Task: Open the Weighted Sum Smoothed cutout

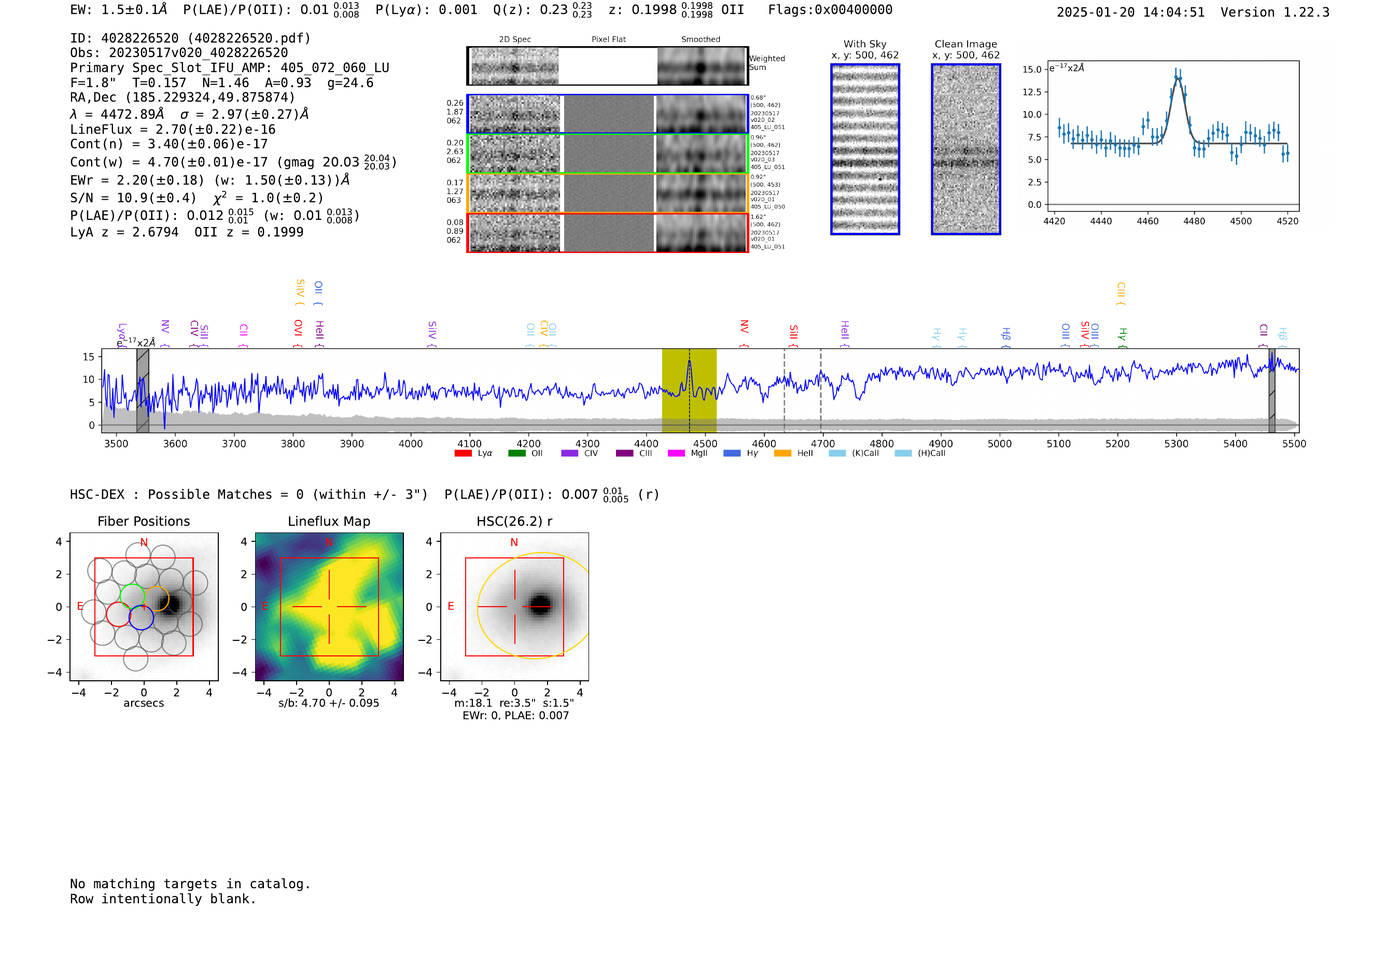Action: [702, 66]
